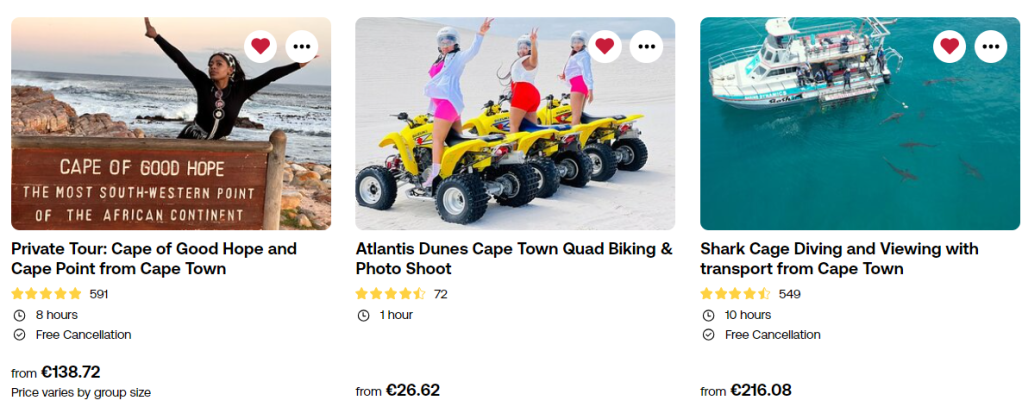Toggle heart on Atlantis Dunes Quad Biking
This screenshot has width=1022, height=413.
tap(604, 46)
